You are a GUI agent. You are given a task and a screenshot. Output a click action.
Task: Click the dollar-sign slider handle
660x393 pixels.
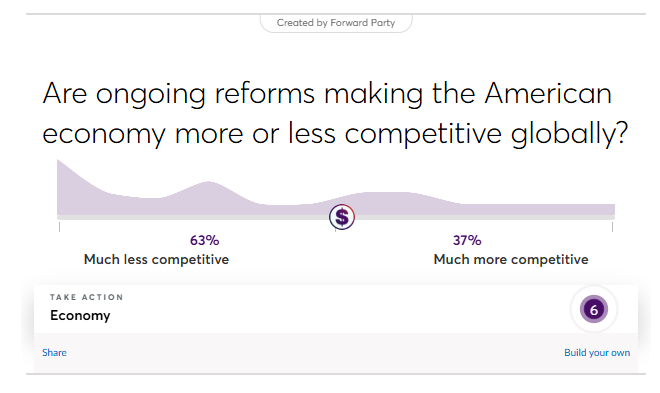[x=342, y=217]
